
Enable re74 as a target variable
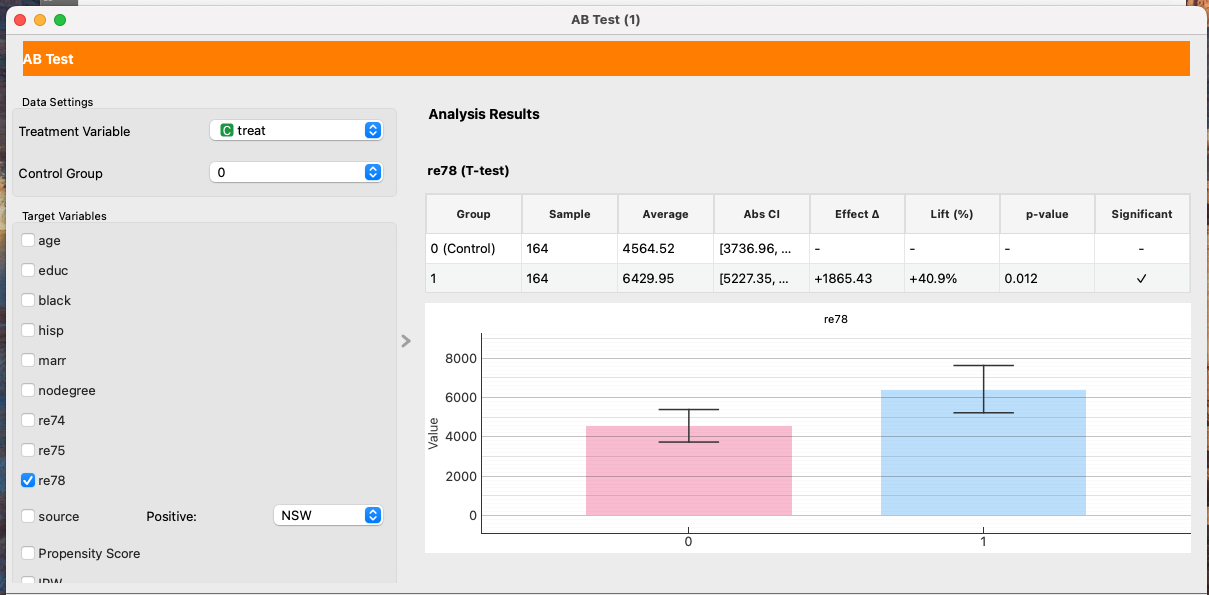[28, 420]
